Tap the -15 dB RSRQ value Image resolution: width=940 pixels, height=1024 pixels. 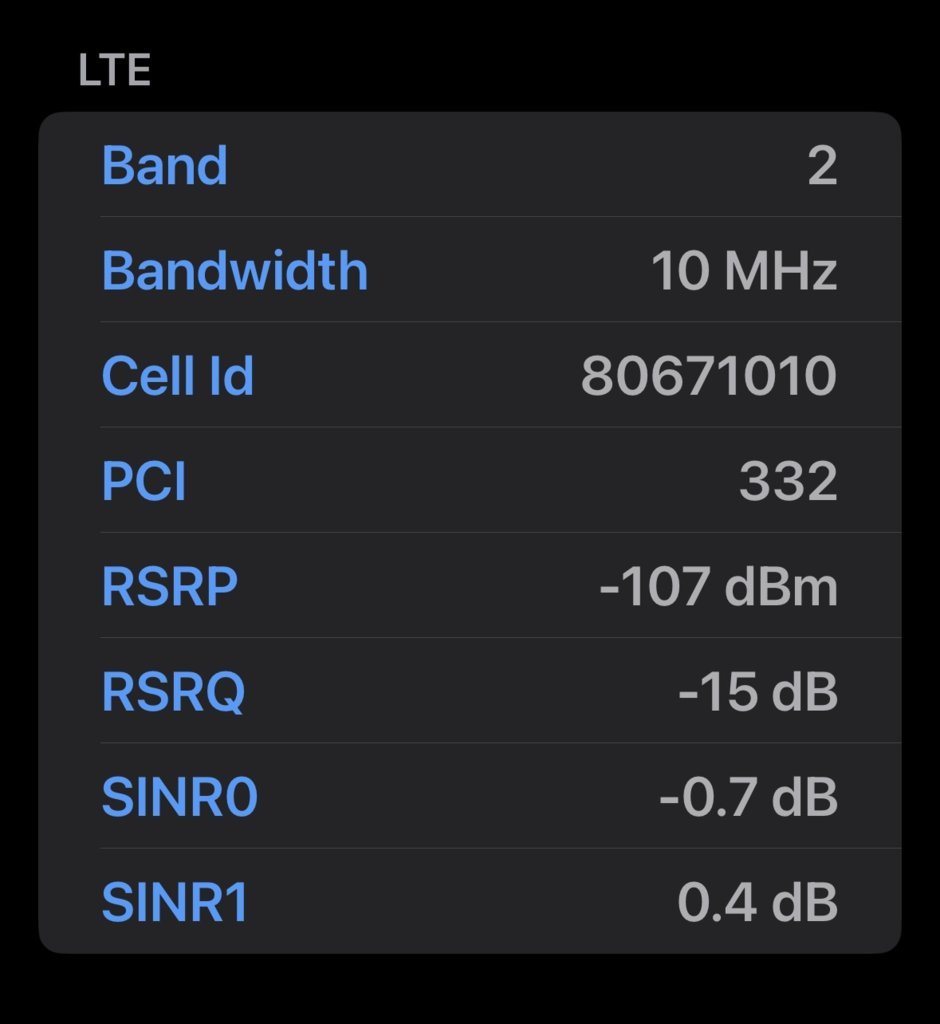[x=758, y=691]
